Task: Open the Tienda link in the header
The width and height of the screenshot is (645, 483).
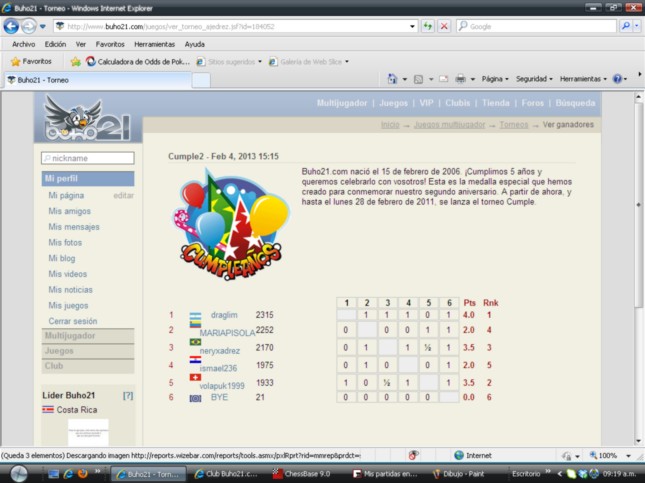Action: pos(496,103)
